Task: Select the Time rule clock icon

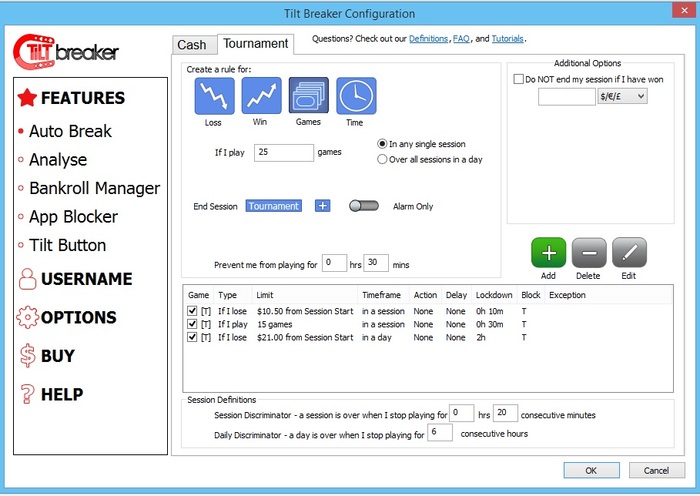Action: click(x=356, y=96)
